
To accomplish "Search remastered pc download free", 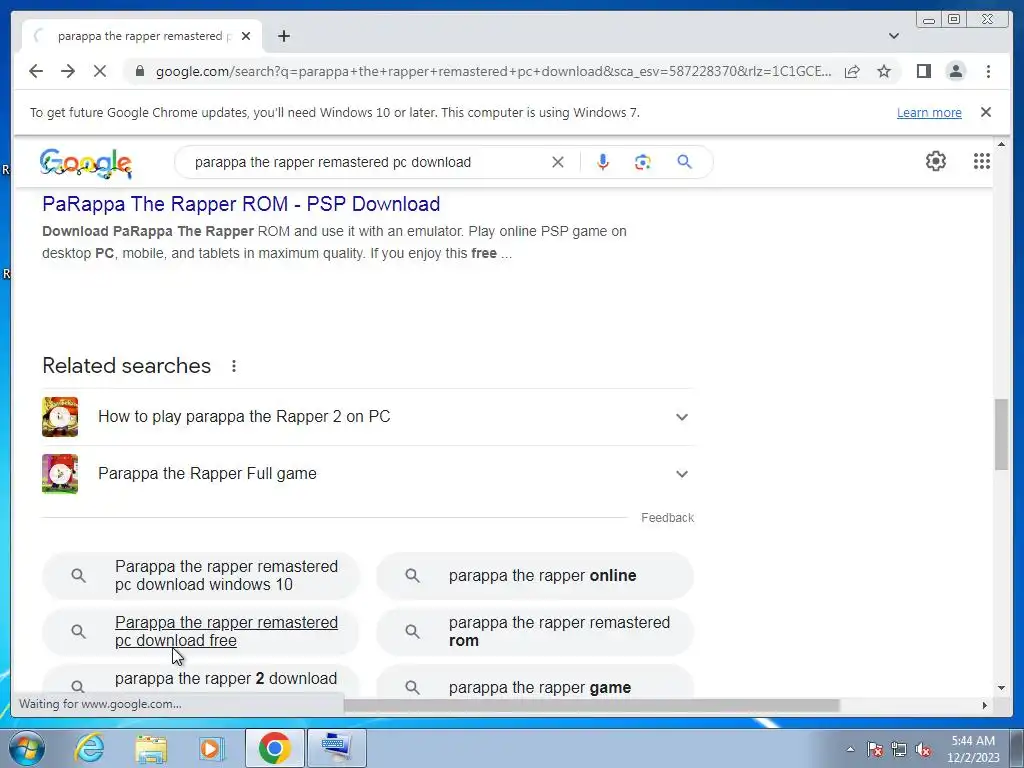I will 201,632.
